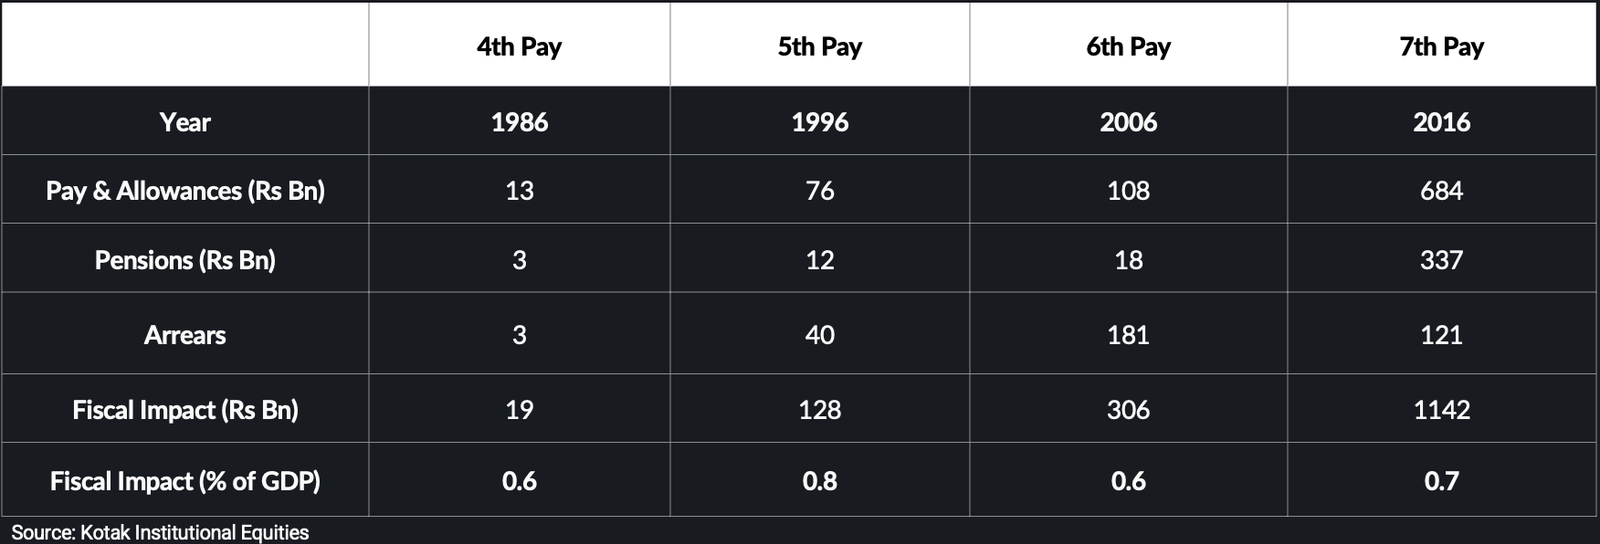
Task: Select the Pay & Allowances (Rs Bn) row label
Action: [185, 191]
